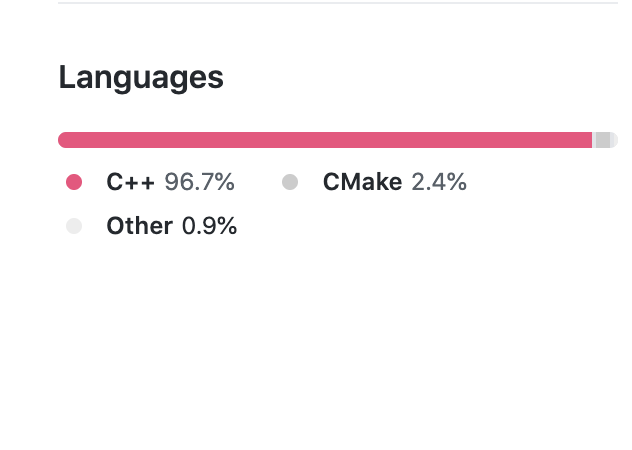Open the C++ language link
Image resolution: width=632 pixels, height=450 pixels.
[x=130, y=182]
